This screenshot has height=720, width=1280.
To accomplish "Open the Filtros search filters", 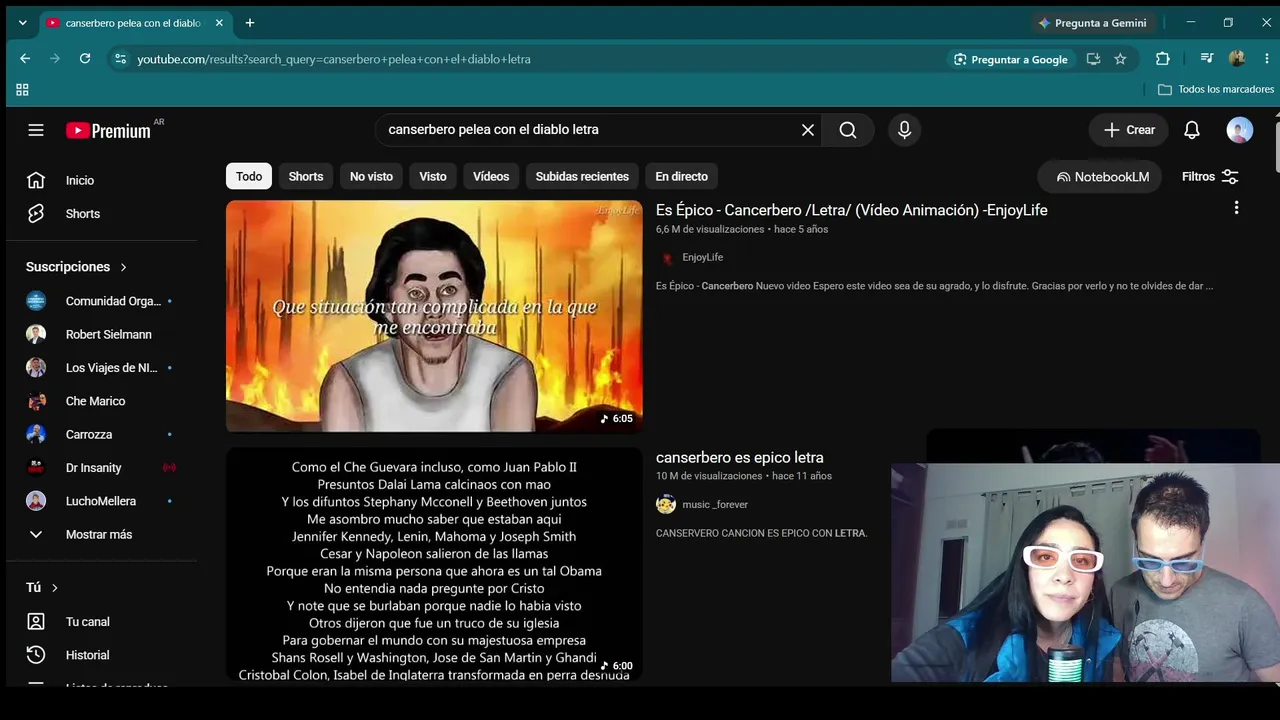I will click(x=1210, y=177).
